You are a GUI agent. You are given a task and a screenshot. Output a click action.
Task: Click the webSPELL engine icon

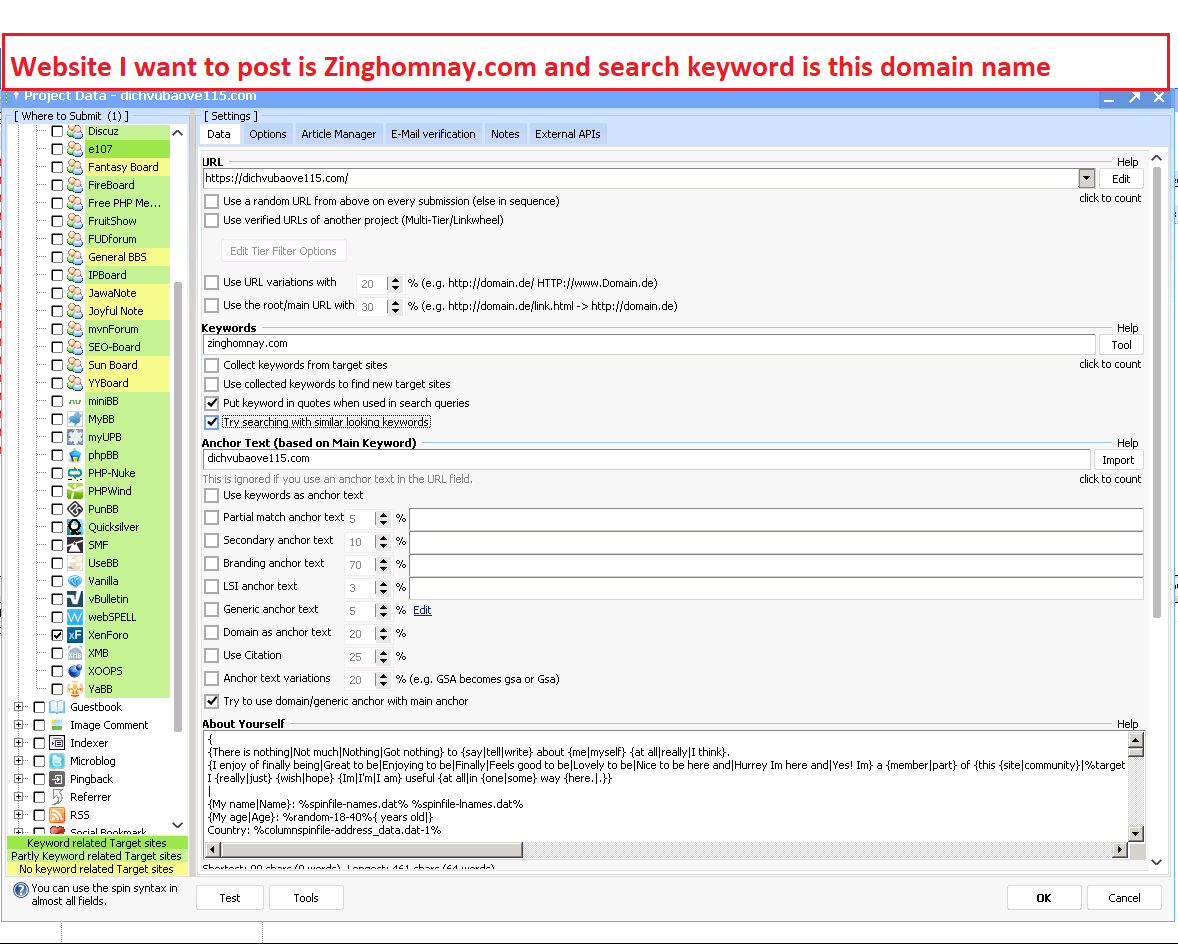[75, 617]
